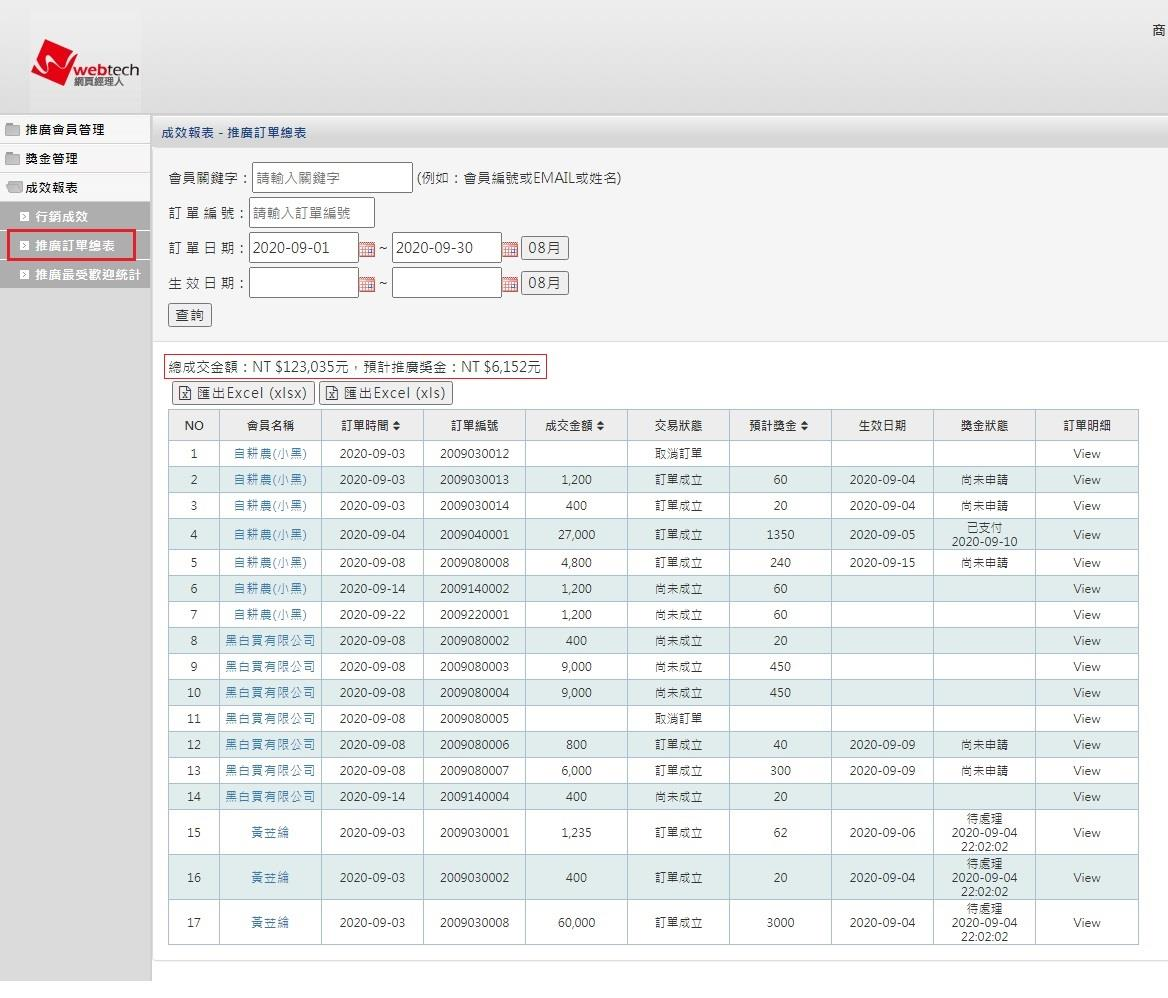Click the webtech logo
1168x998 pixels.
(x=85, y=67)
